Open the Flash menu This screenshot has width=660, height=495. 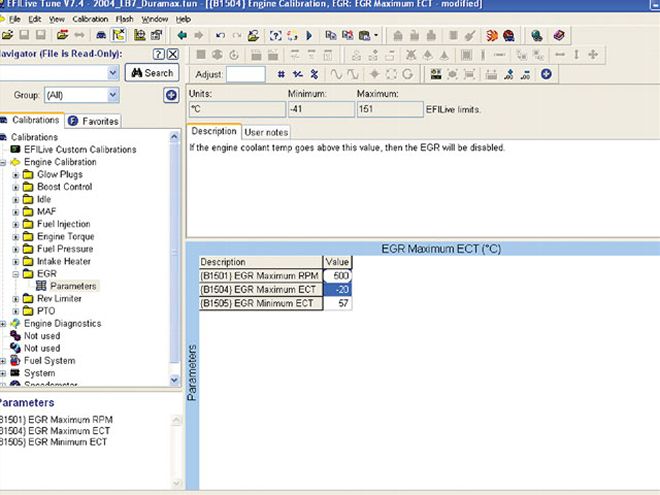pyautogui.click(x=125, y=19)
